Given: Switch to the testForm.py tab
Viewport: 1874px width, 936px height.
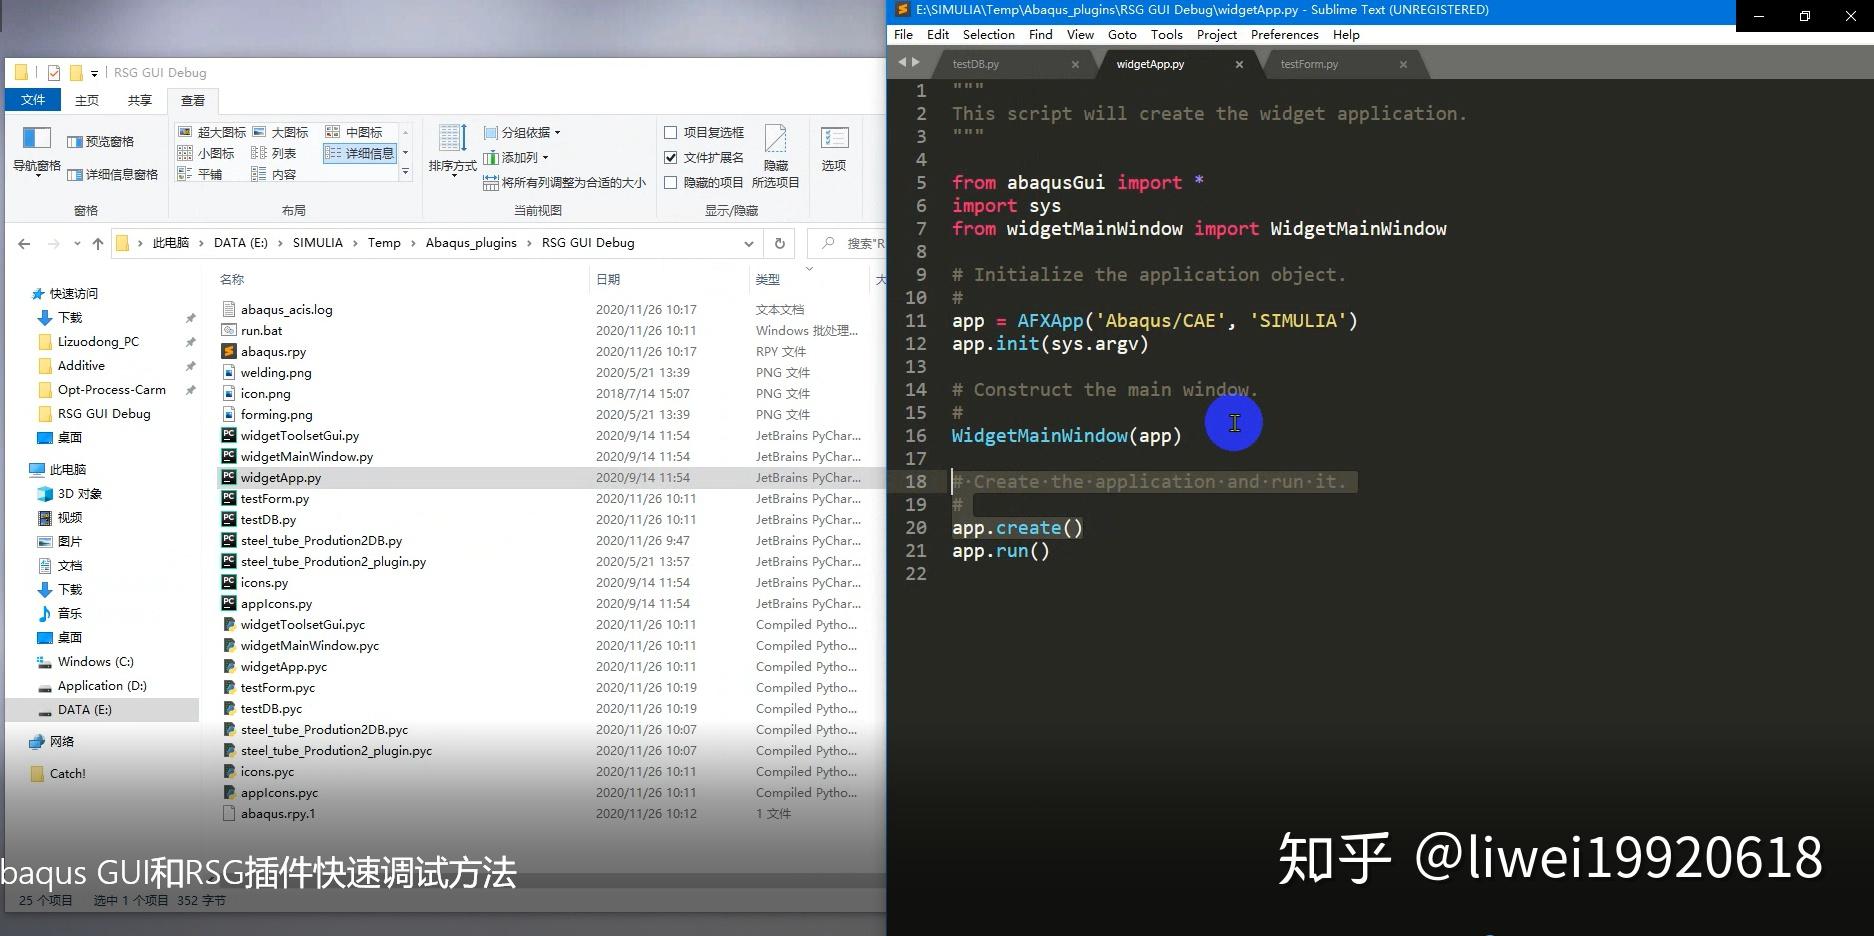Looking at the screenshot, I should point(1310,63).
